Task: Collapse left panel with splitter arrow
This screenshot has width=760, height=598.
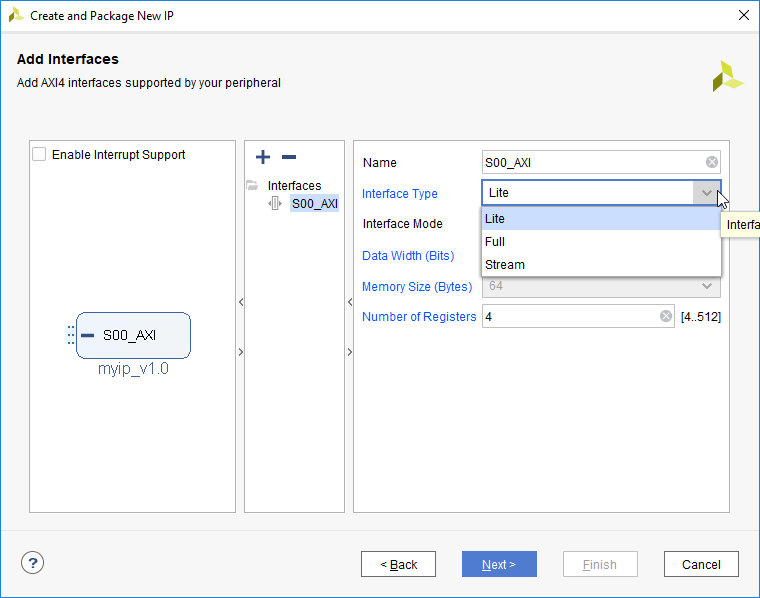Action: pyautogui.click(x=240, y=302)
